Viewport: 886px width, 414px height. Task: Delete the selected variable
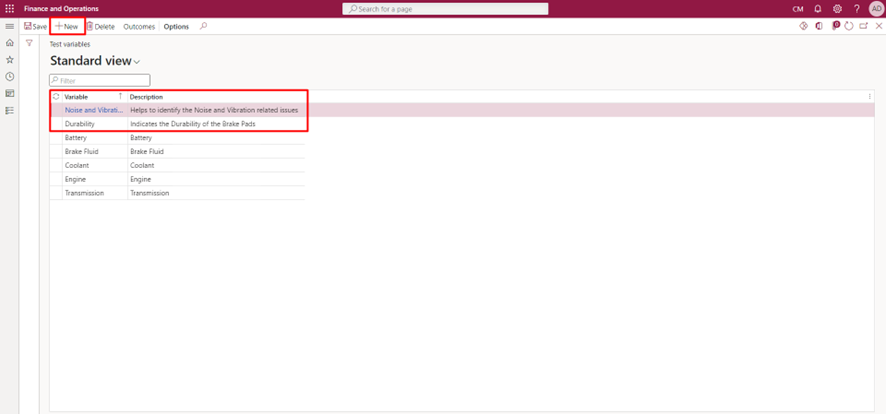pos(100,27)
